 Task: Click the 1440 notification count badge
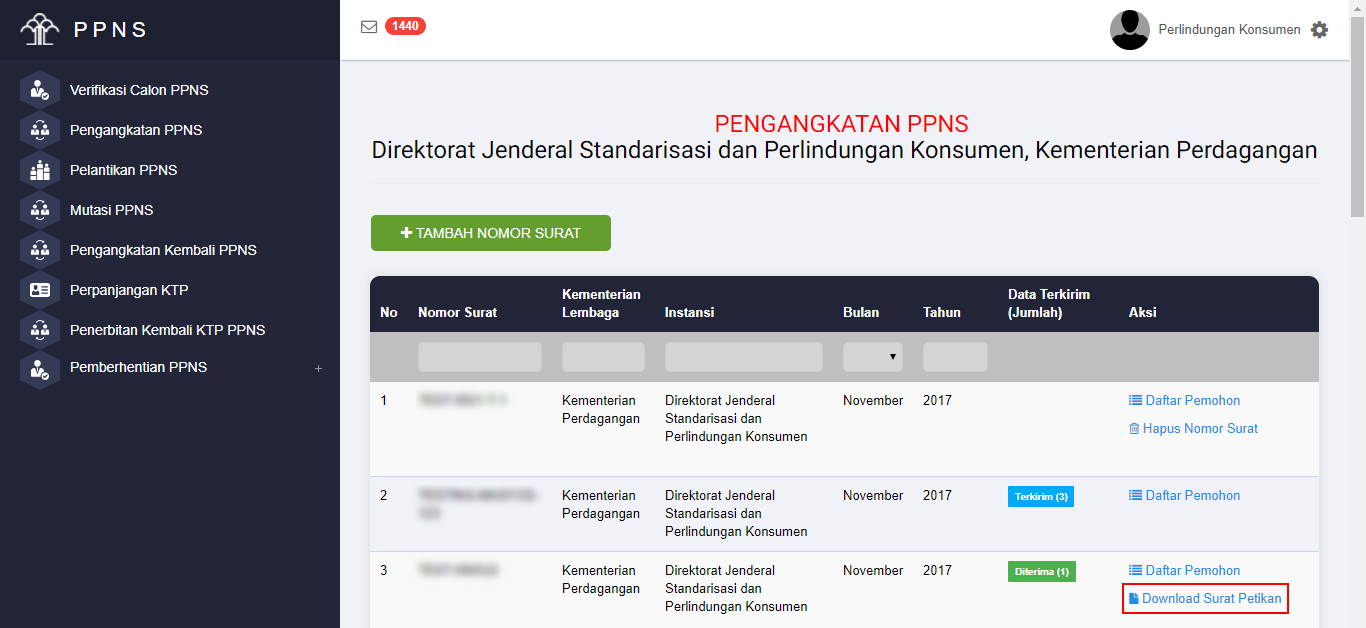pos(405,26)
